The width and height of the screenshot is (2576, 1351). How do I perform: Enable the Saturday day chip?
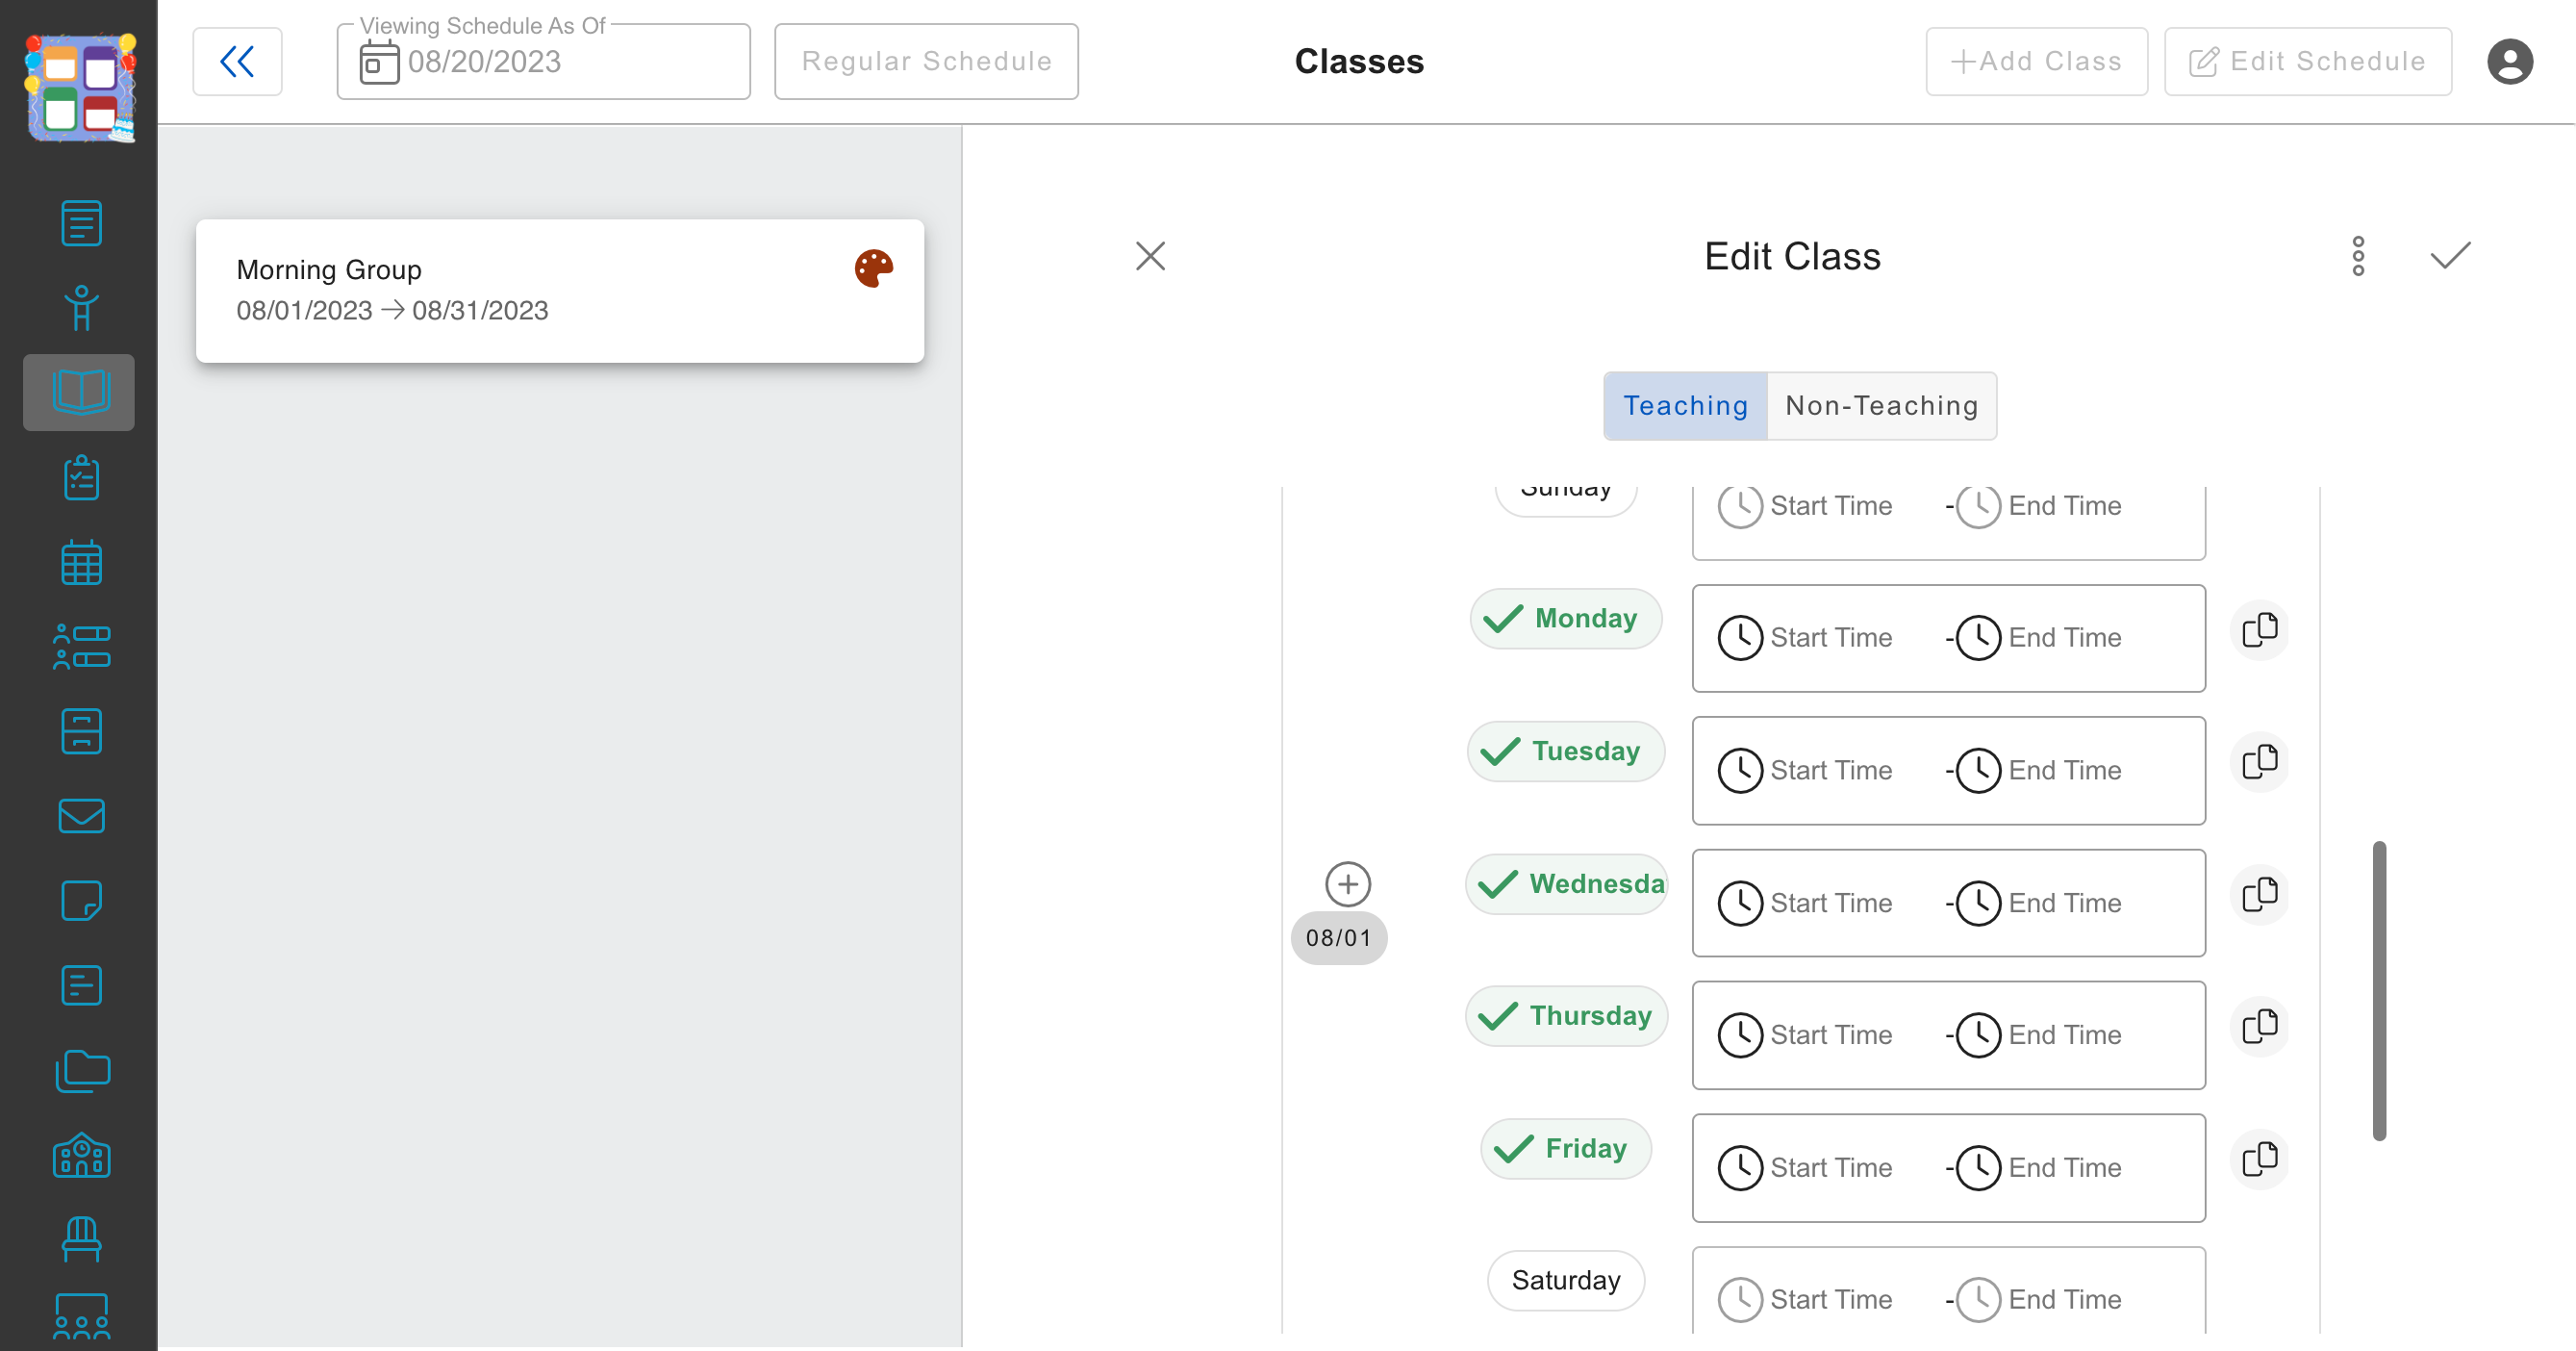(1566, 1281)
